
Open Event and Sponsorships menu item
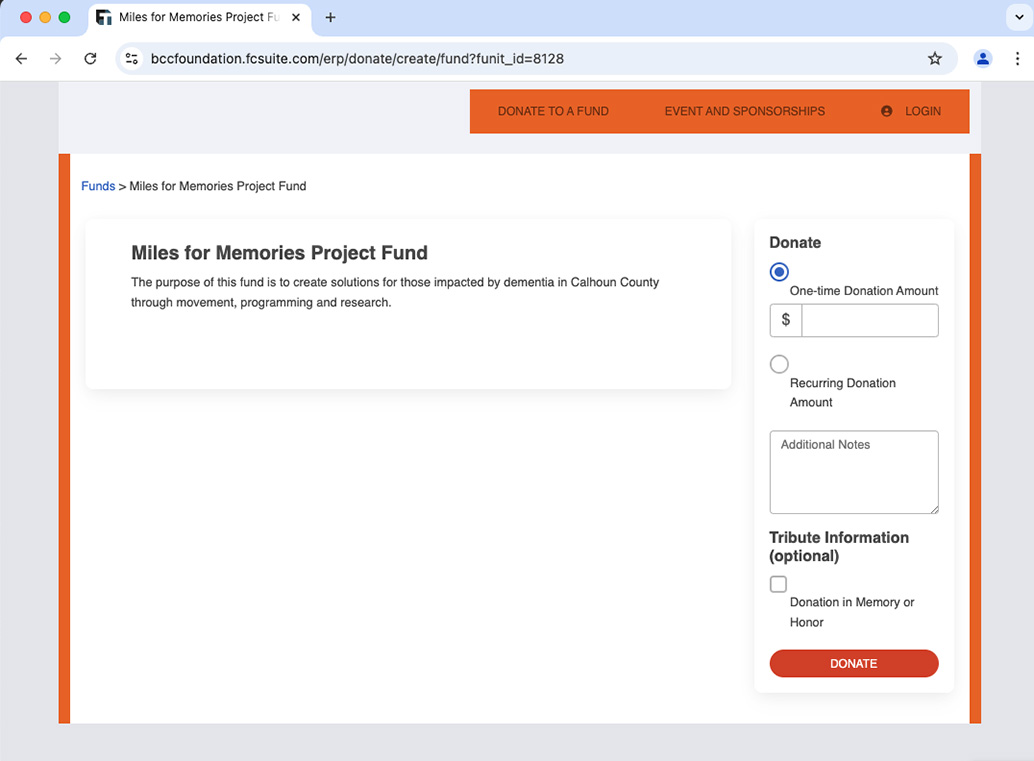[744, 111]
